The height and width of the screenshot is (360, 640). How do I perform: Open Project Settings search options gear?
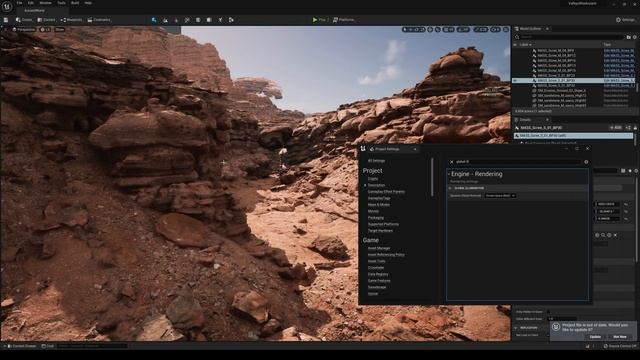point(586,162)
